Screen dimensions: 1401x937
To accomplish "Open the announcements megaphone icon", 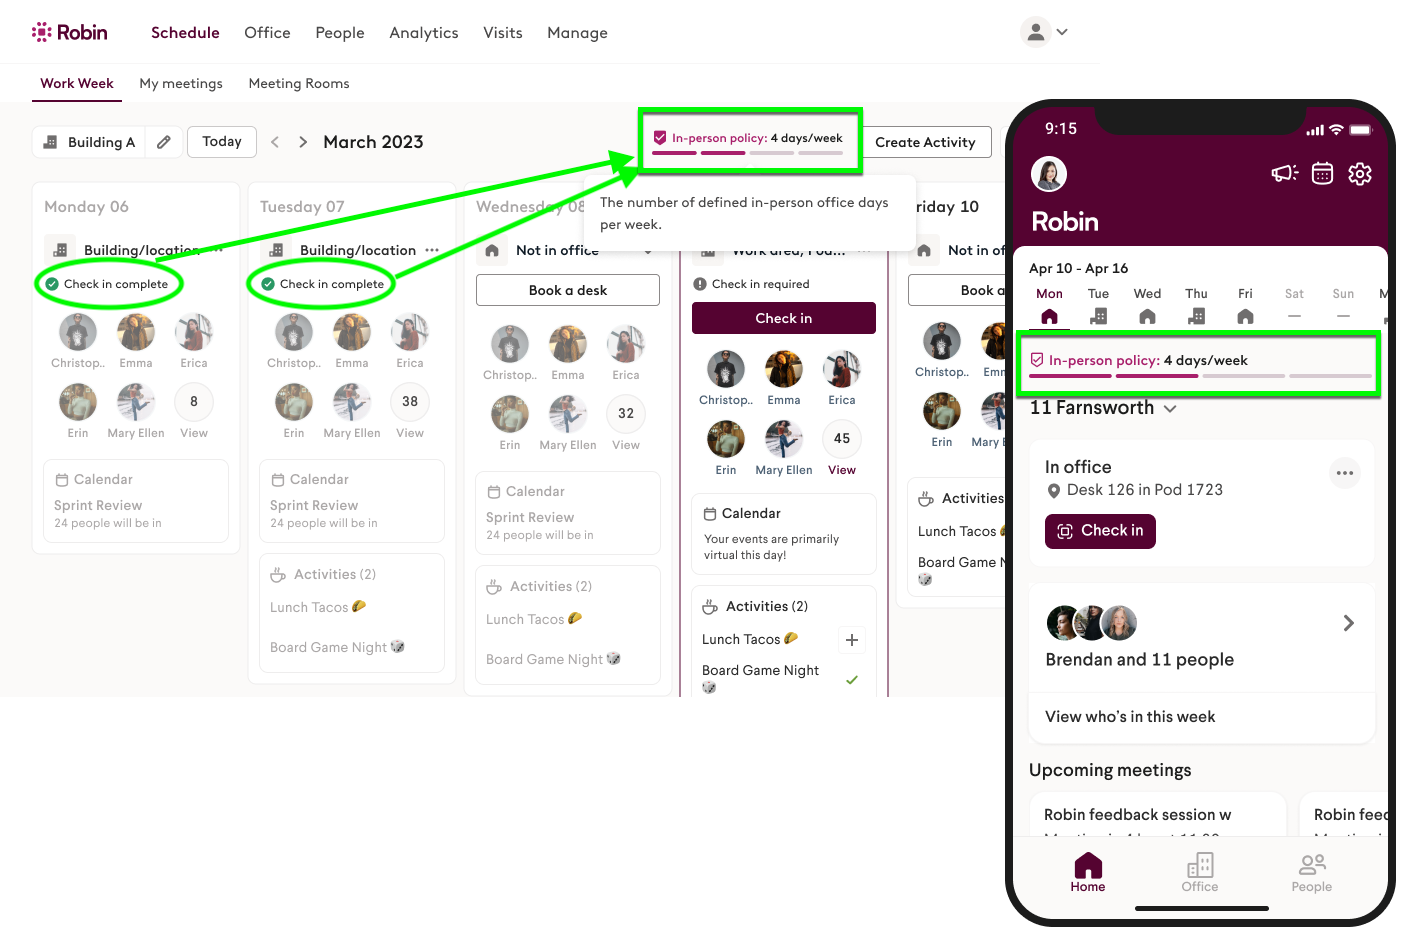I will [x=1284, y=174].
